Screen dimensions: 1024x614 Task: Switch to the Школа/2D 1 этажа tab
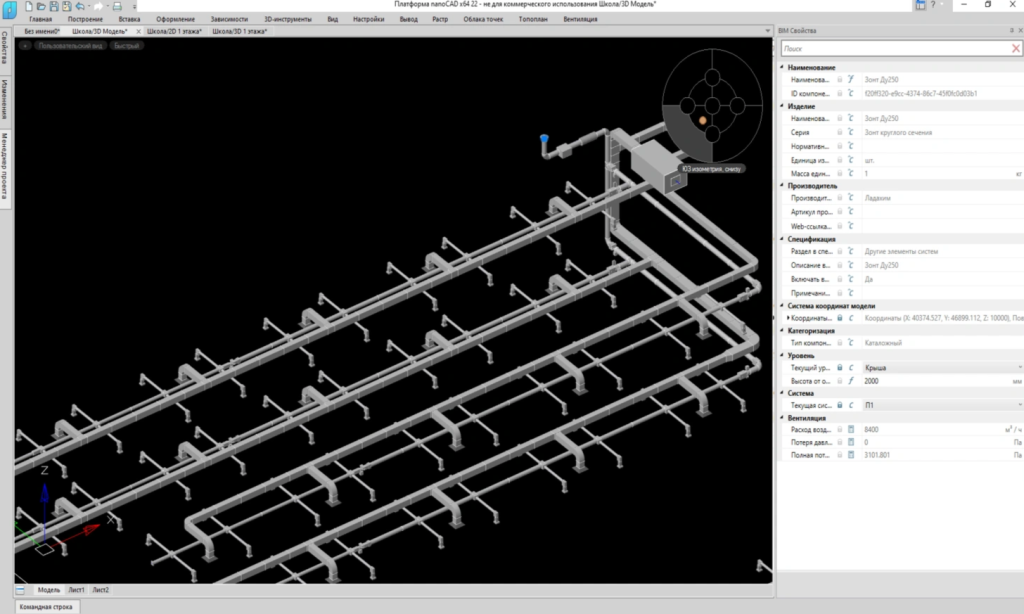pyautogui.click(x=174, y=30)
